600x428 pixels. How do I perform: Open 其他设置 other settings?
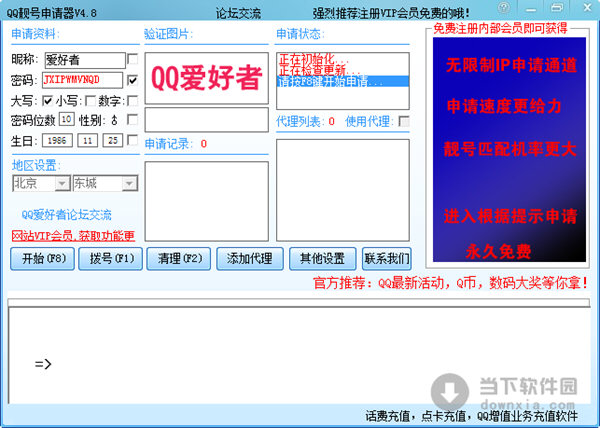(323, 259)
